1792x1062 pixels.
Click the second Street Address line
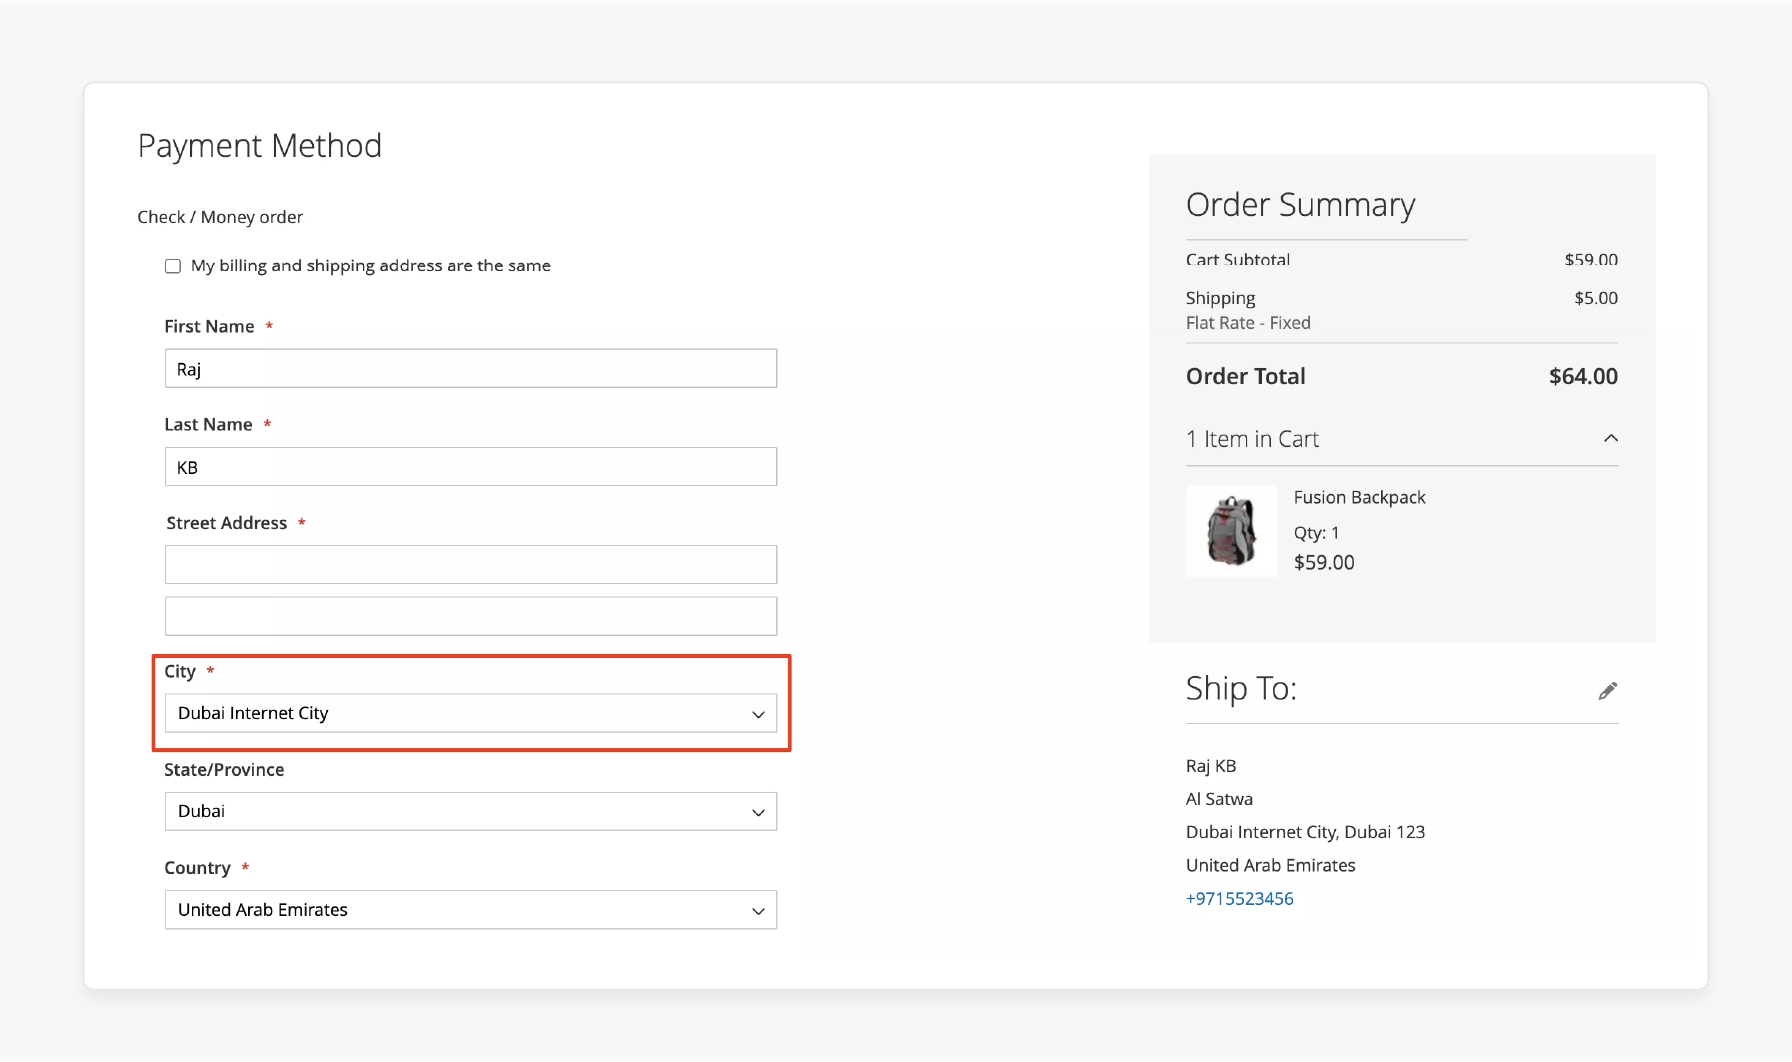point(470,616)
